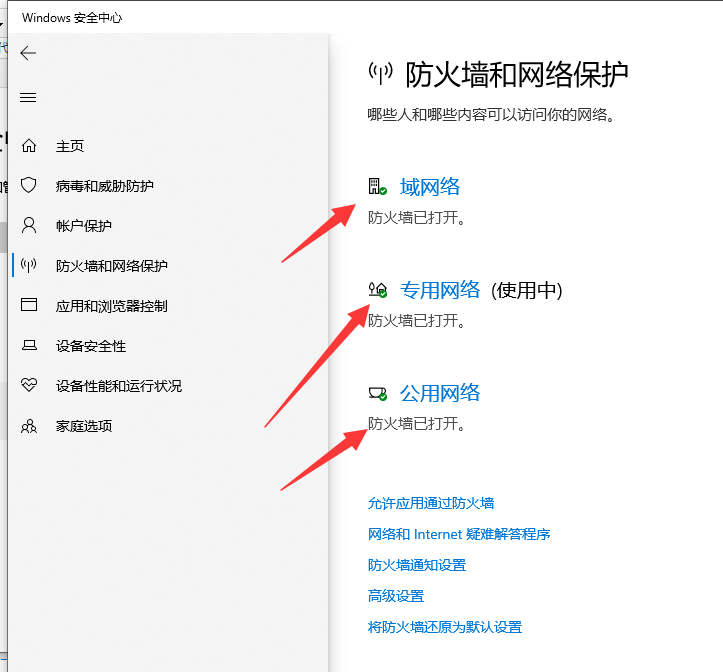Open 主页 in the sidebar

[70, 146]
